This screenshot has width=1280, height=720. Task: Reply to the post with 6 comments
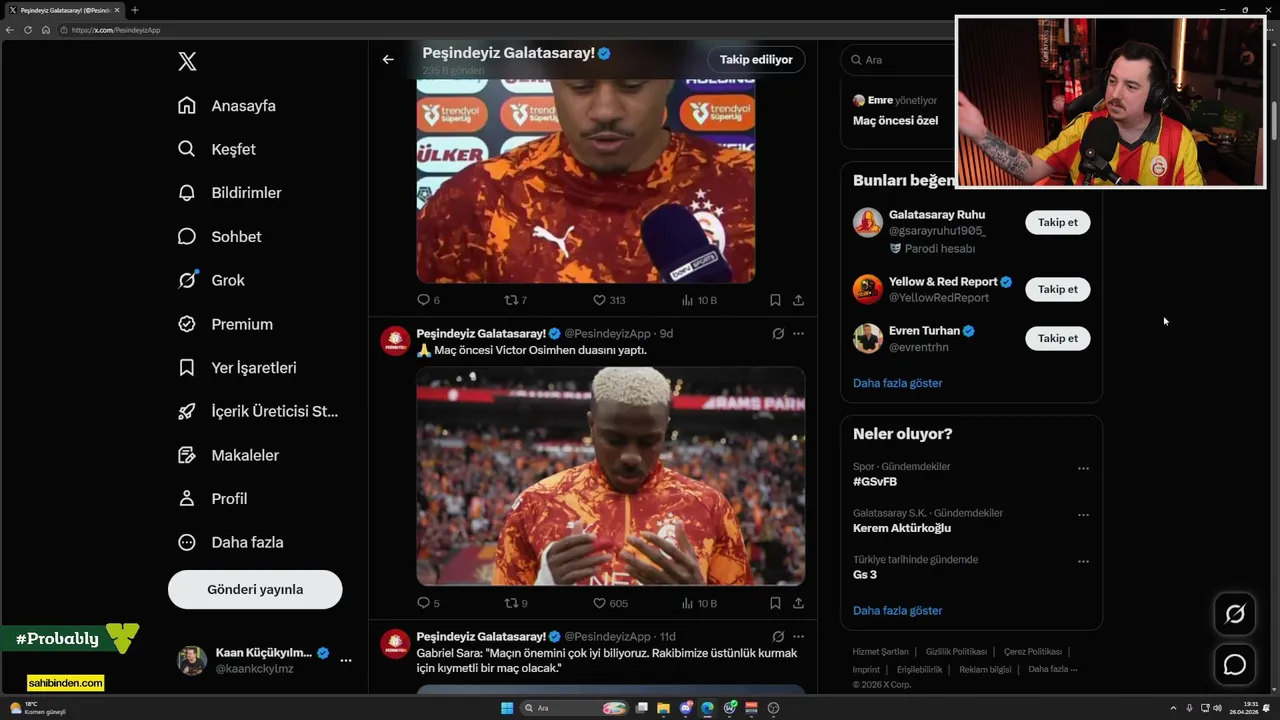point(428,300)
